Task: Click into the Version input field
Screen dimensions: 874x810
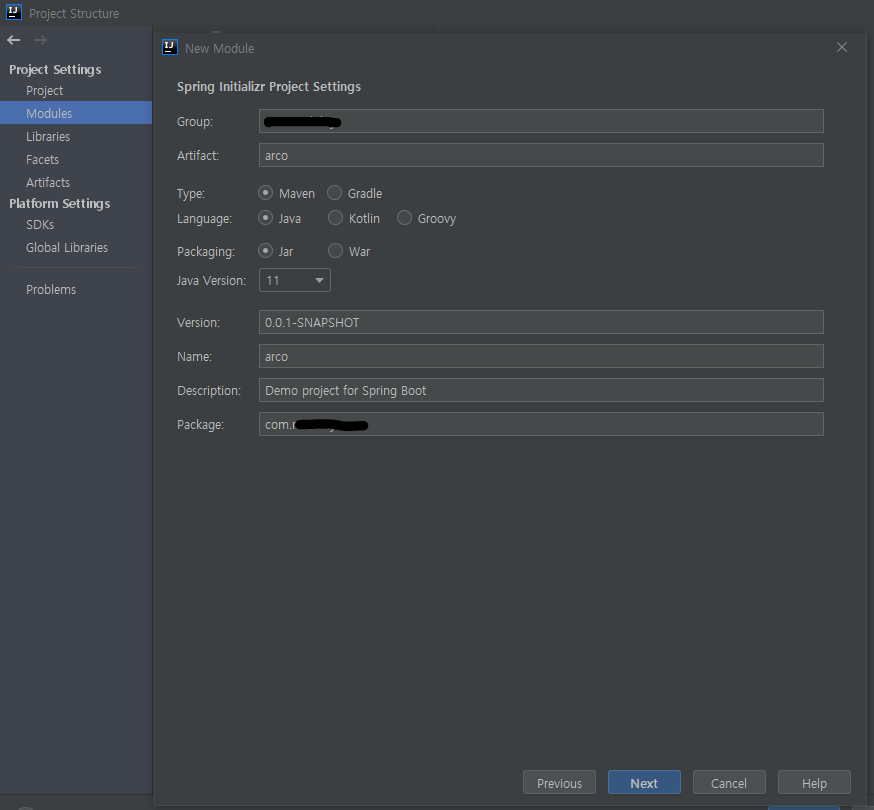Action: 541,322
